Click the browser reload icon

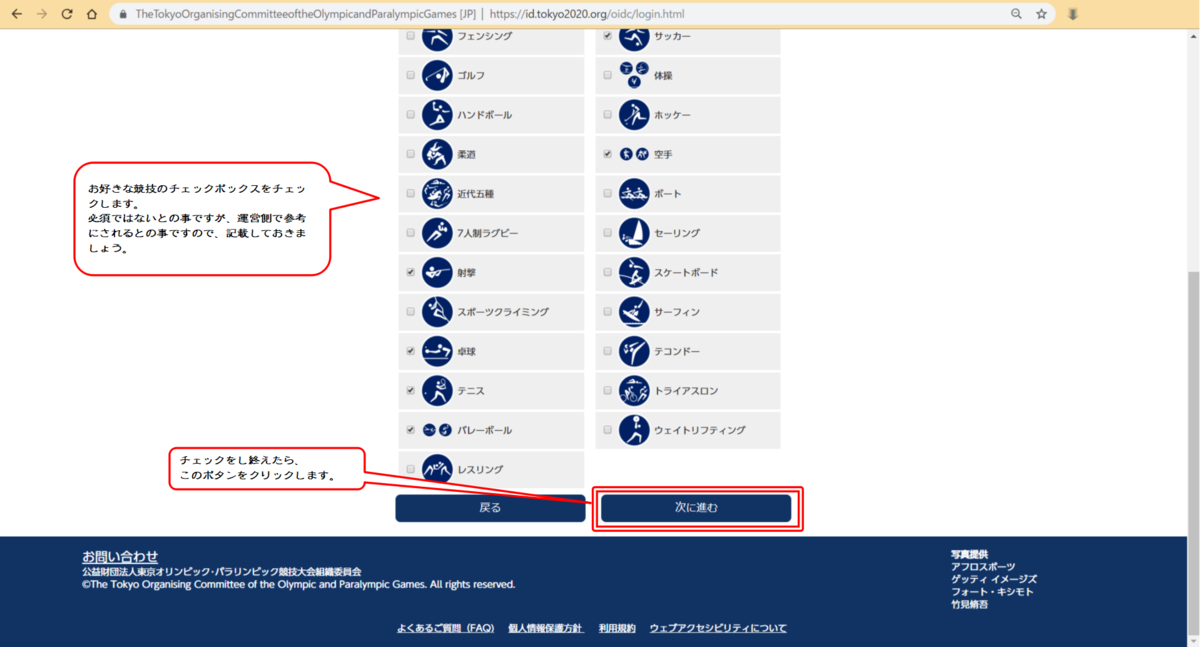click(x=67, y=14)
